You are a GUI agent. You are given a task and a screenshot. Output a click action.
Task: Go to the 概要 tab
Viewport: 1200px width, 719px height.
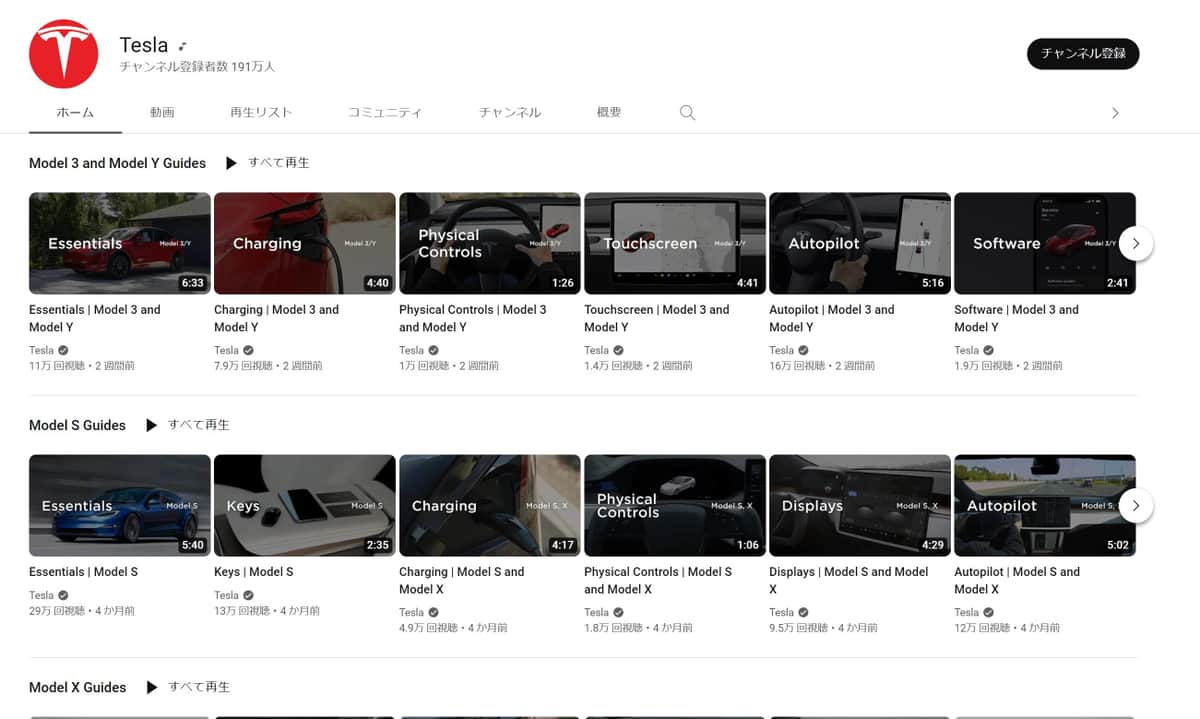click(x=609, y=113)
